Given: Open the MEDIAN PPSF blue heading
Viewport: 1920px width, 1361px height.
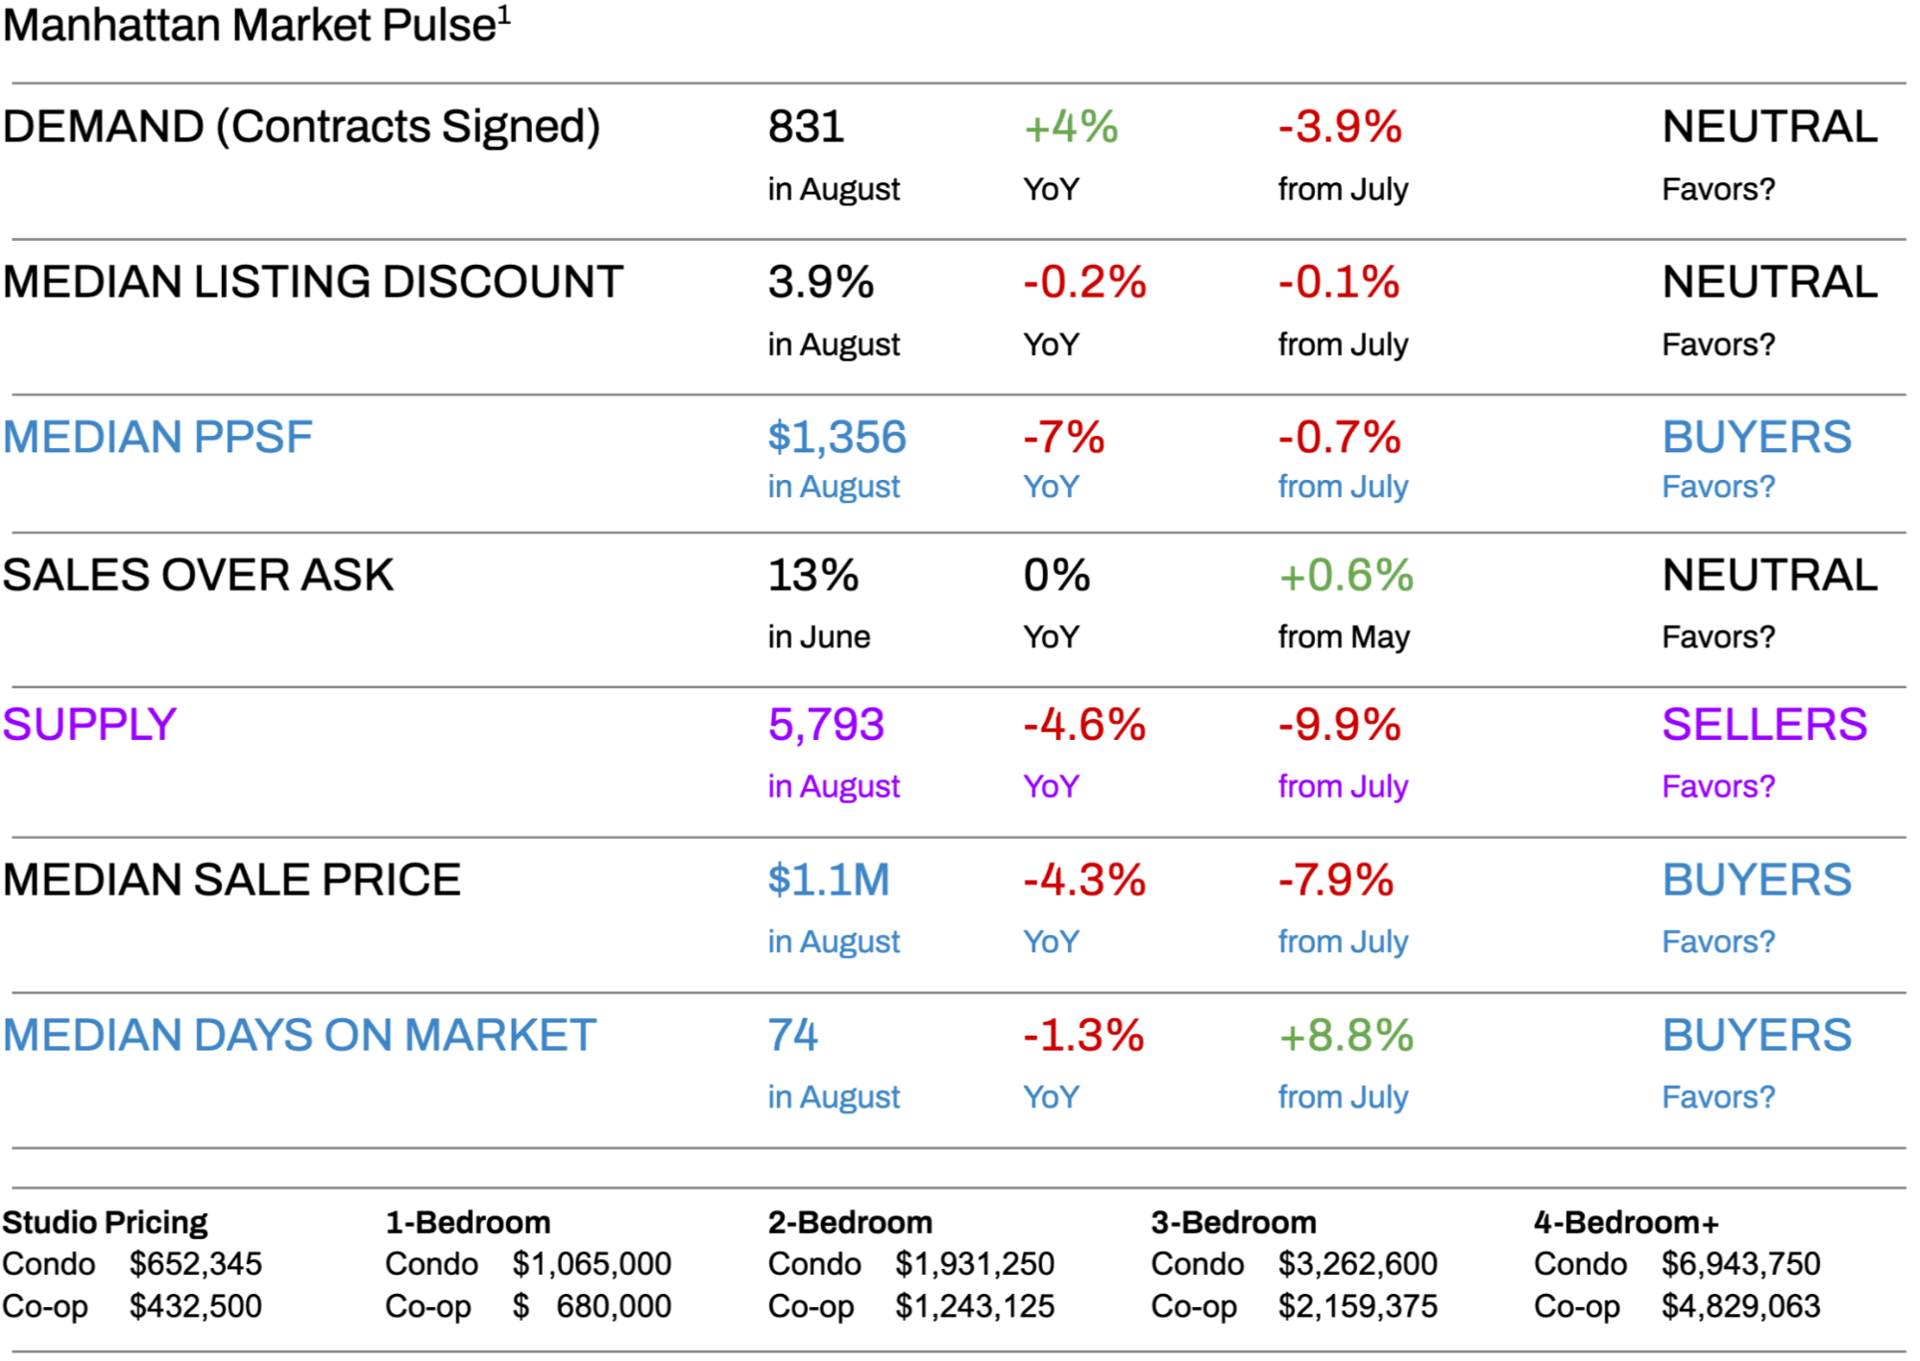Looking at the screenshot, I should (x=157, y=437).
